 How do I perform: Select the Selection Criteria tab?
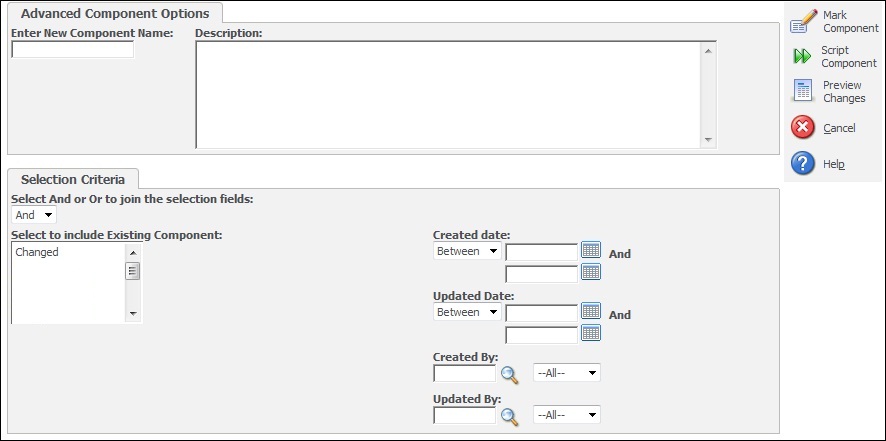point(73,179)
